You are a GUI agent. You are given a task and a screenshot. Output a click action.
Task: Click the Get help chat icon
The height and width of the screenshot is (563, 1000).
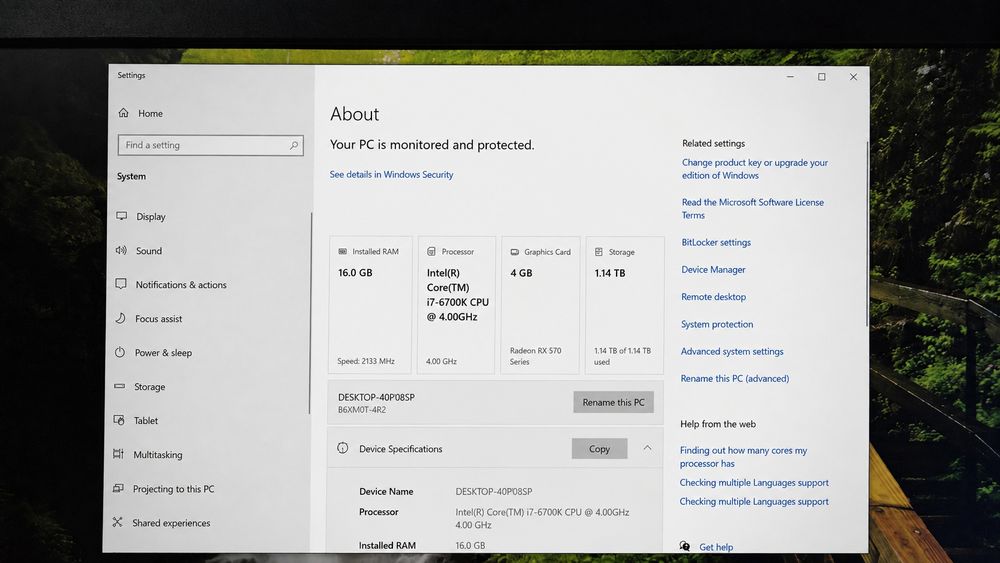coord(684,546)
